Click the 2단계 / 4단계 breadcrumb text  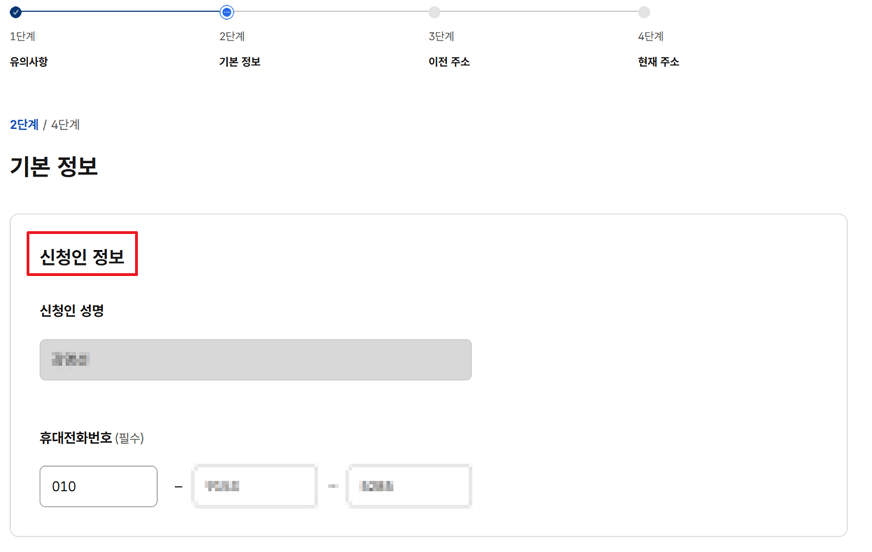[45, 125]
